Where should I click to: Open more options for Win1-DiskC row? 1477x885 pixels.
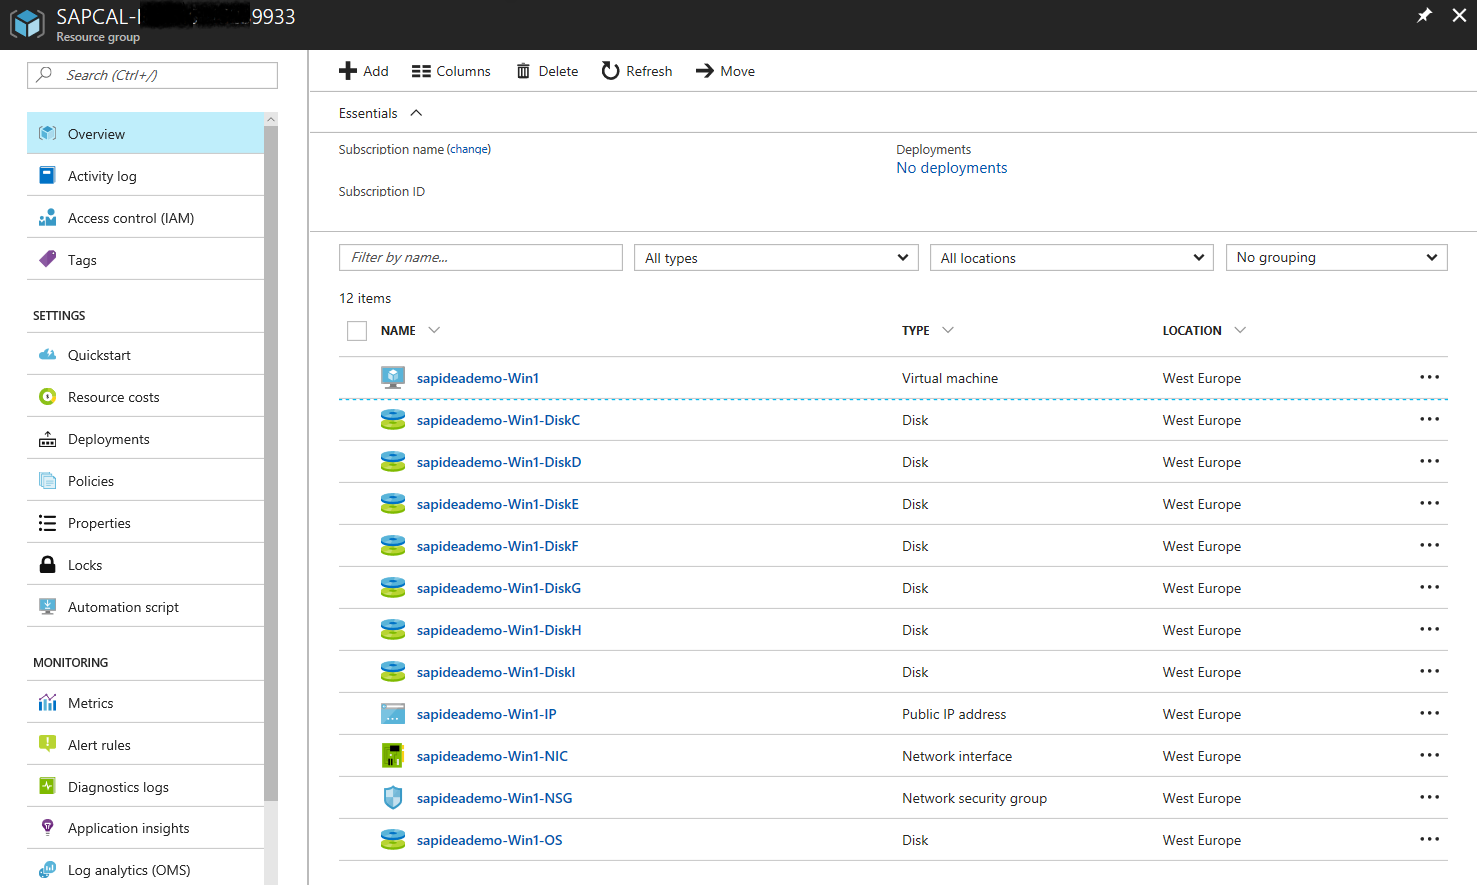(1430, 419)
